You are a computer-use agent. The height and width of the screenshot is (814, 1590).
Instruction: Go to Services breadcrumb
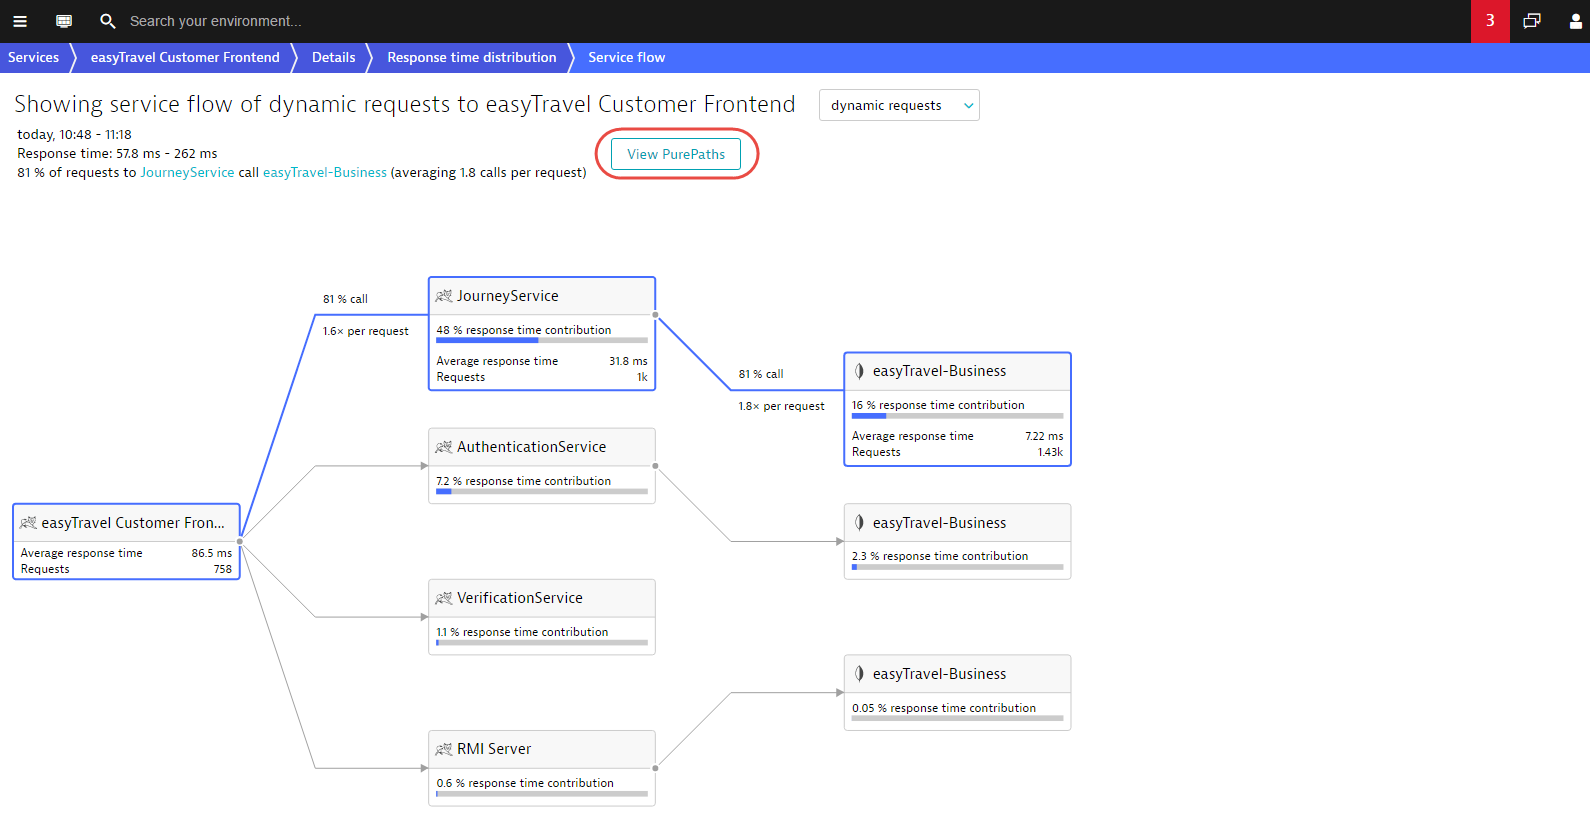(33, 58)
